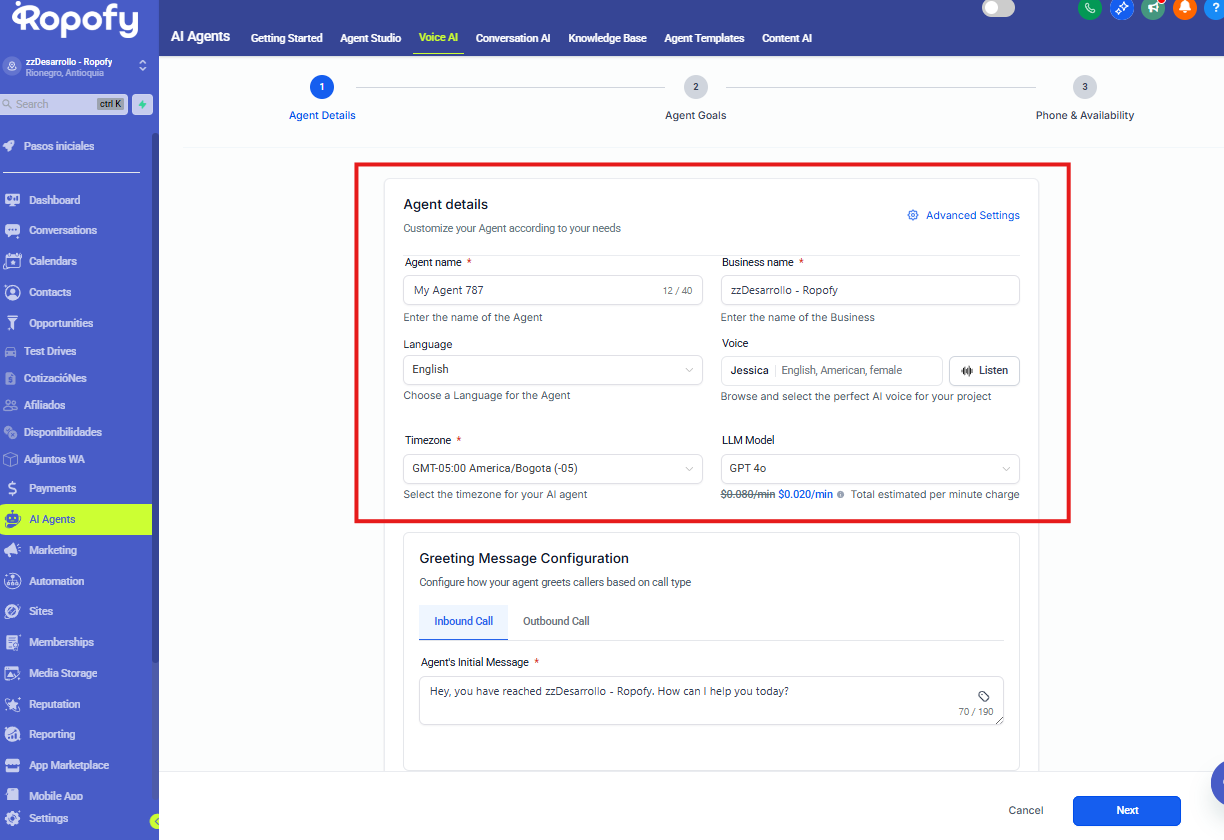Insert custom value tag icon in message
Screen dimensions: 1224x840
coord(983,696)
